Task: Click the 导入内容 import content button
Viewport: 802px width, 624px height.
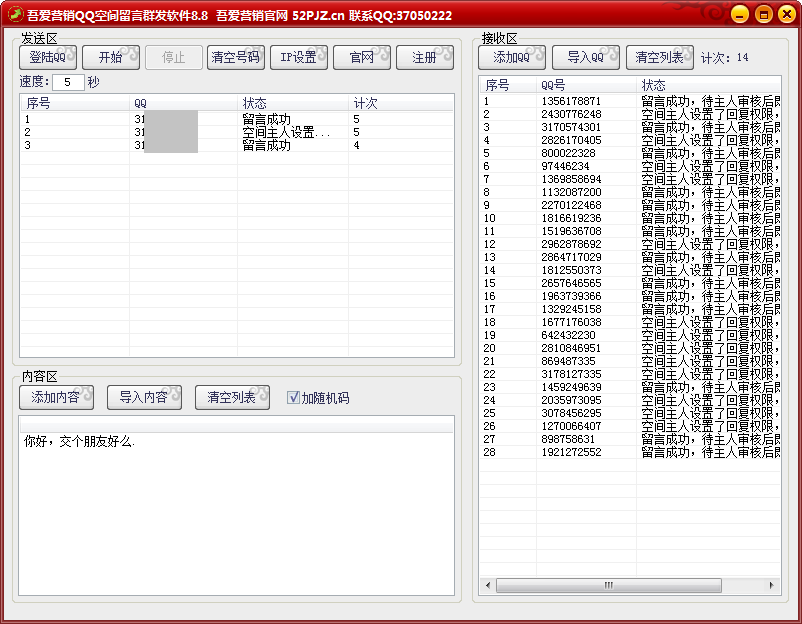Action: click(144, 397)
